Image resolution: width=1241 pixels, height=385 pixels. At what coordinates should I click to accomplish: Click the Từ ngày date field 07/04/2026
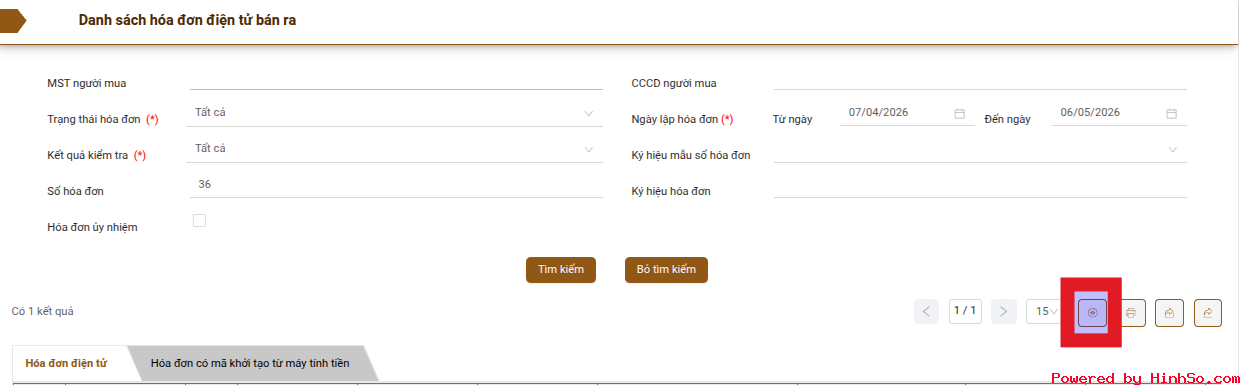click(x=906, y=113)
